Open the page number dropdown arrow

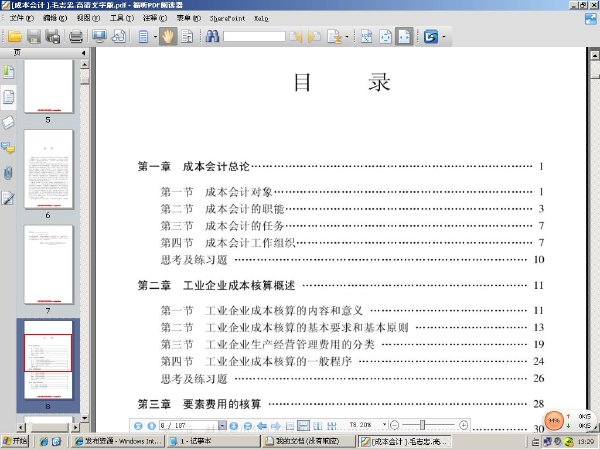[222, 426]
